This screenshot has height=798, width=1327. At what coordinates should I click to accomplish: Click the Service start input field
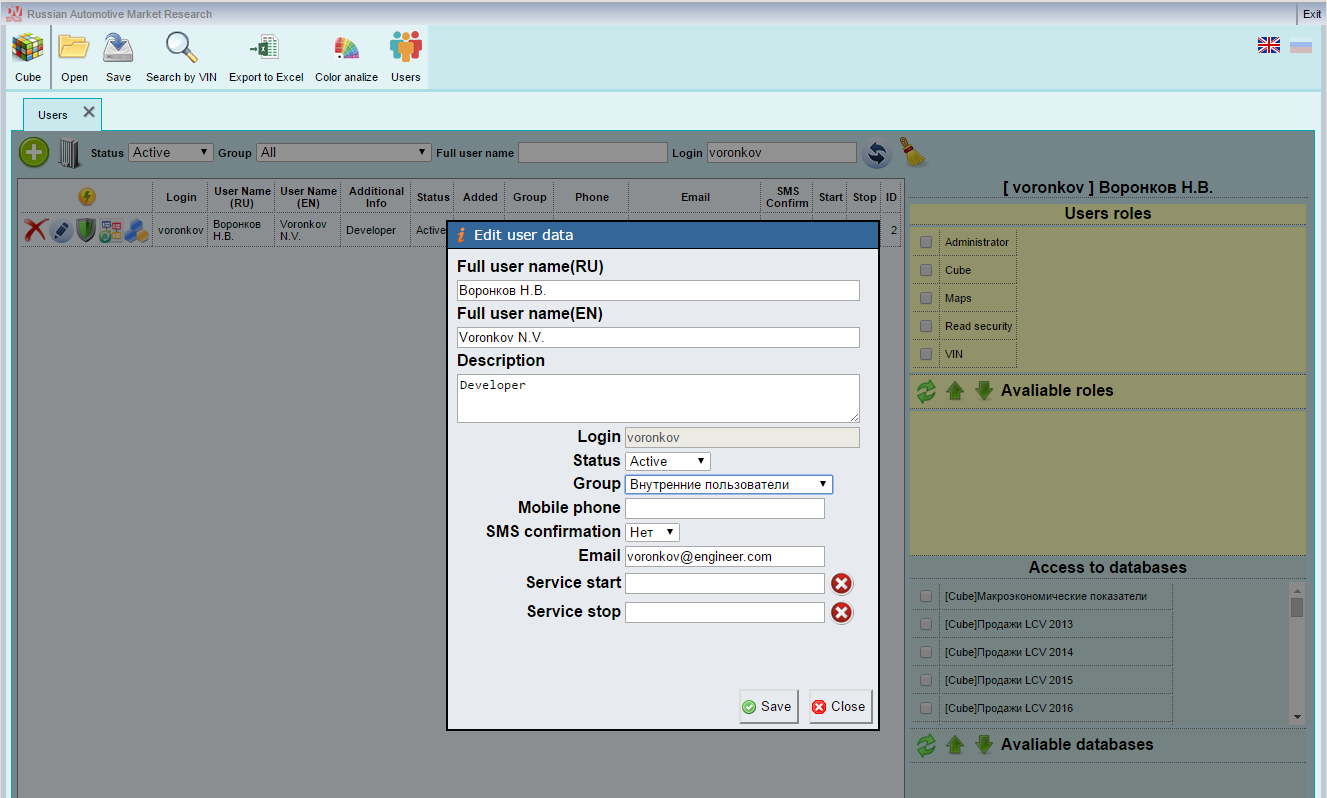click(x=725, y=583)
